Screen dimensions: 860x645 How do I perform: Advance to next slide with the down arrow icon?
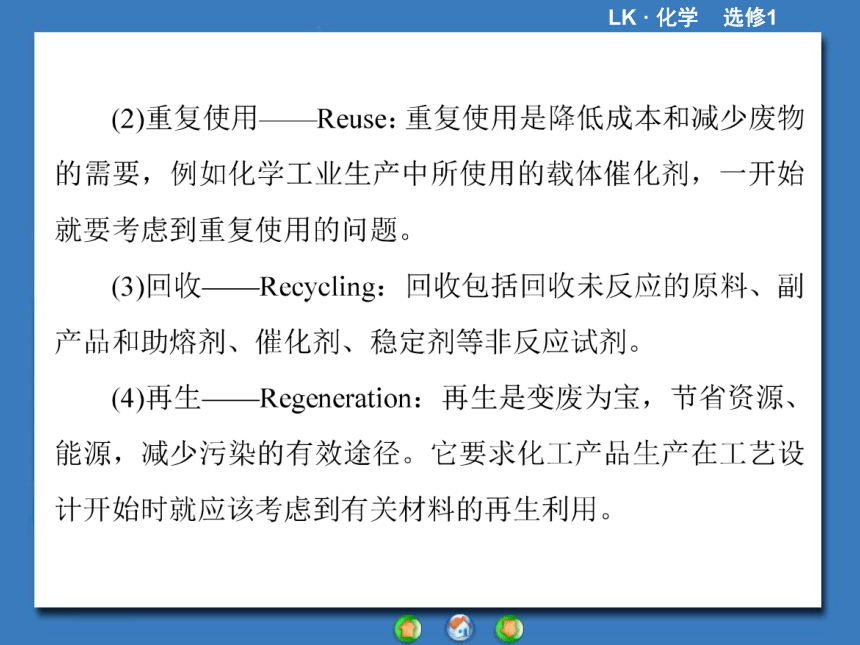click(x=510, y=629)
